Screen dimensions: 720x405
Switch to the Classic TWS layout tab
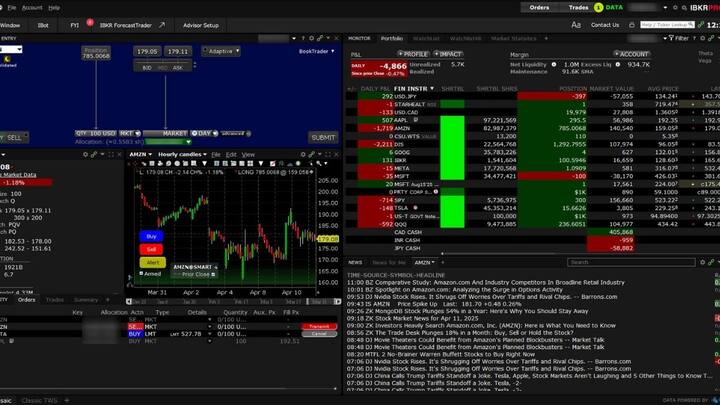point(39,400)
